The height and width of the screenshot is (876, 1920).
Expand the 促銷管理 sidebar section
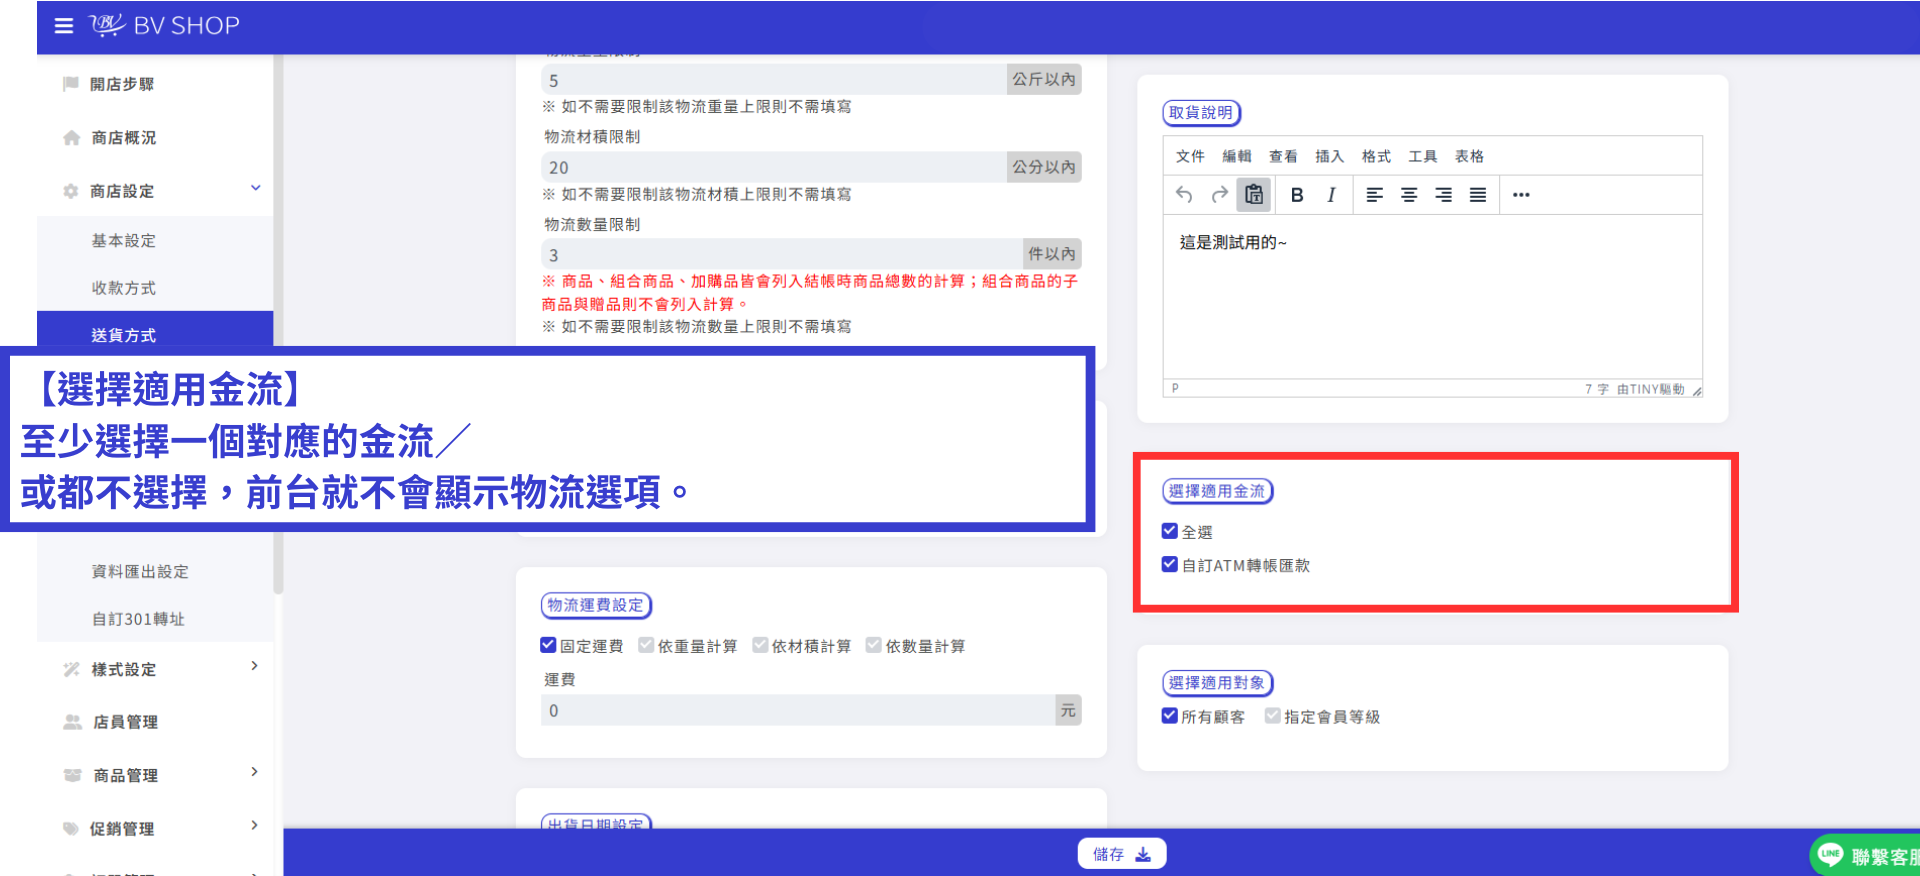click(255, 826)
